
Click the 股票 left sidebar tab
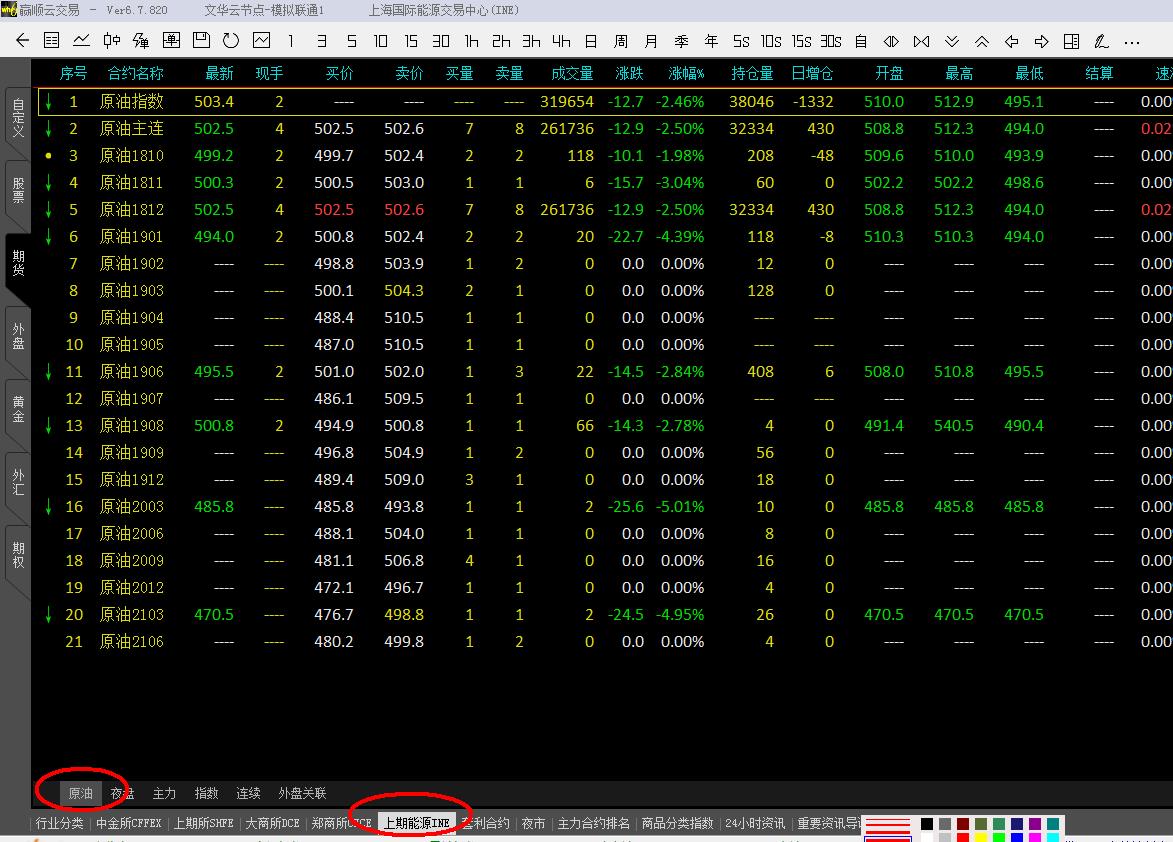(17, 190)
